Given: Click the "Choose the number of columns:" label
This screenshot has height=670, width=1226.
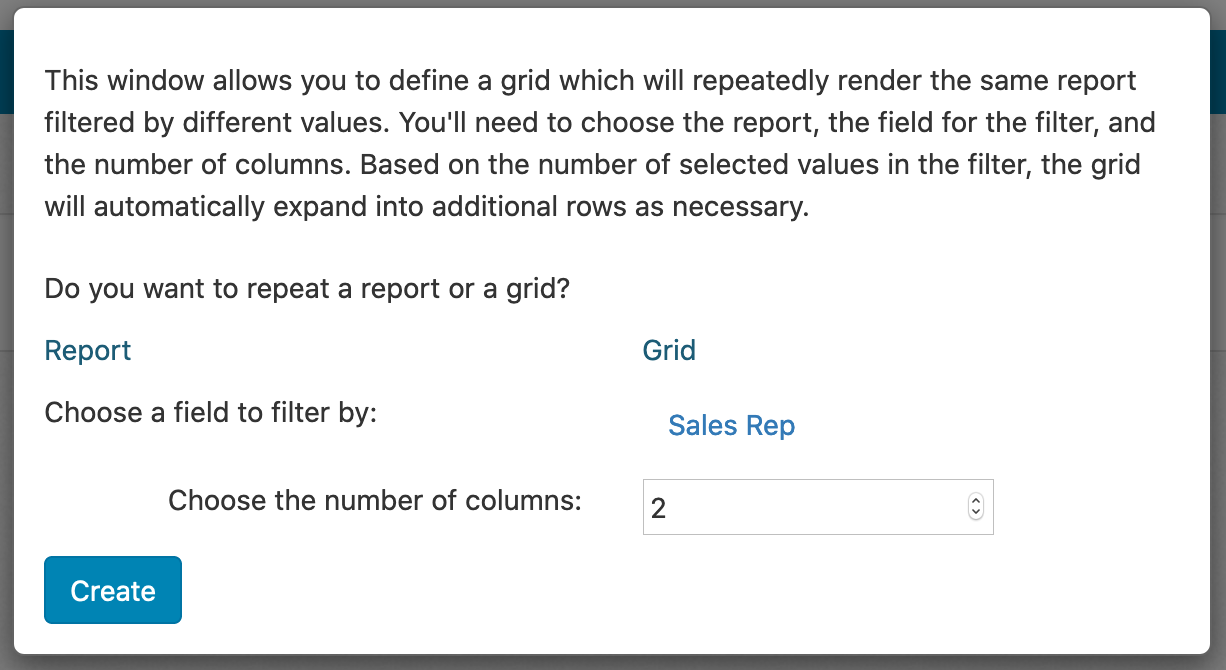Looking at the screenshot, I should tap(374, 500).
